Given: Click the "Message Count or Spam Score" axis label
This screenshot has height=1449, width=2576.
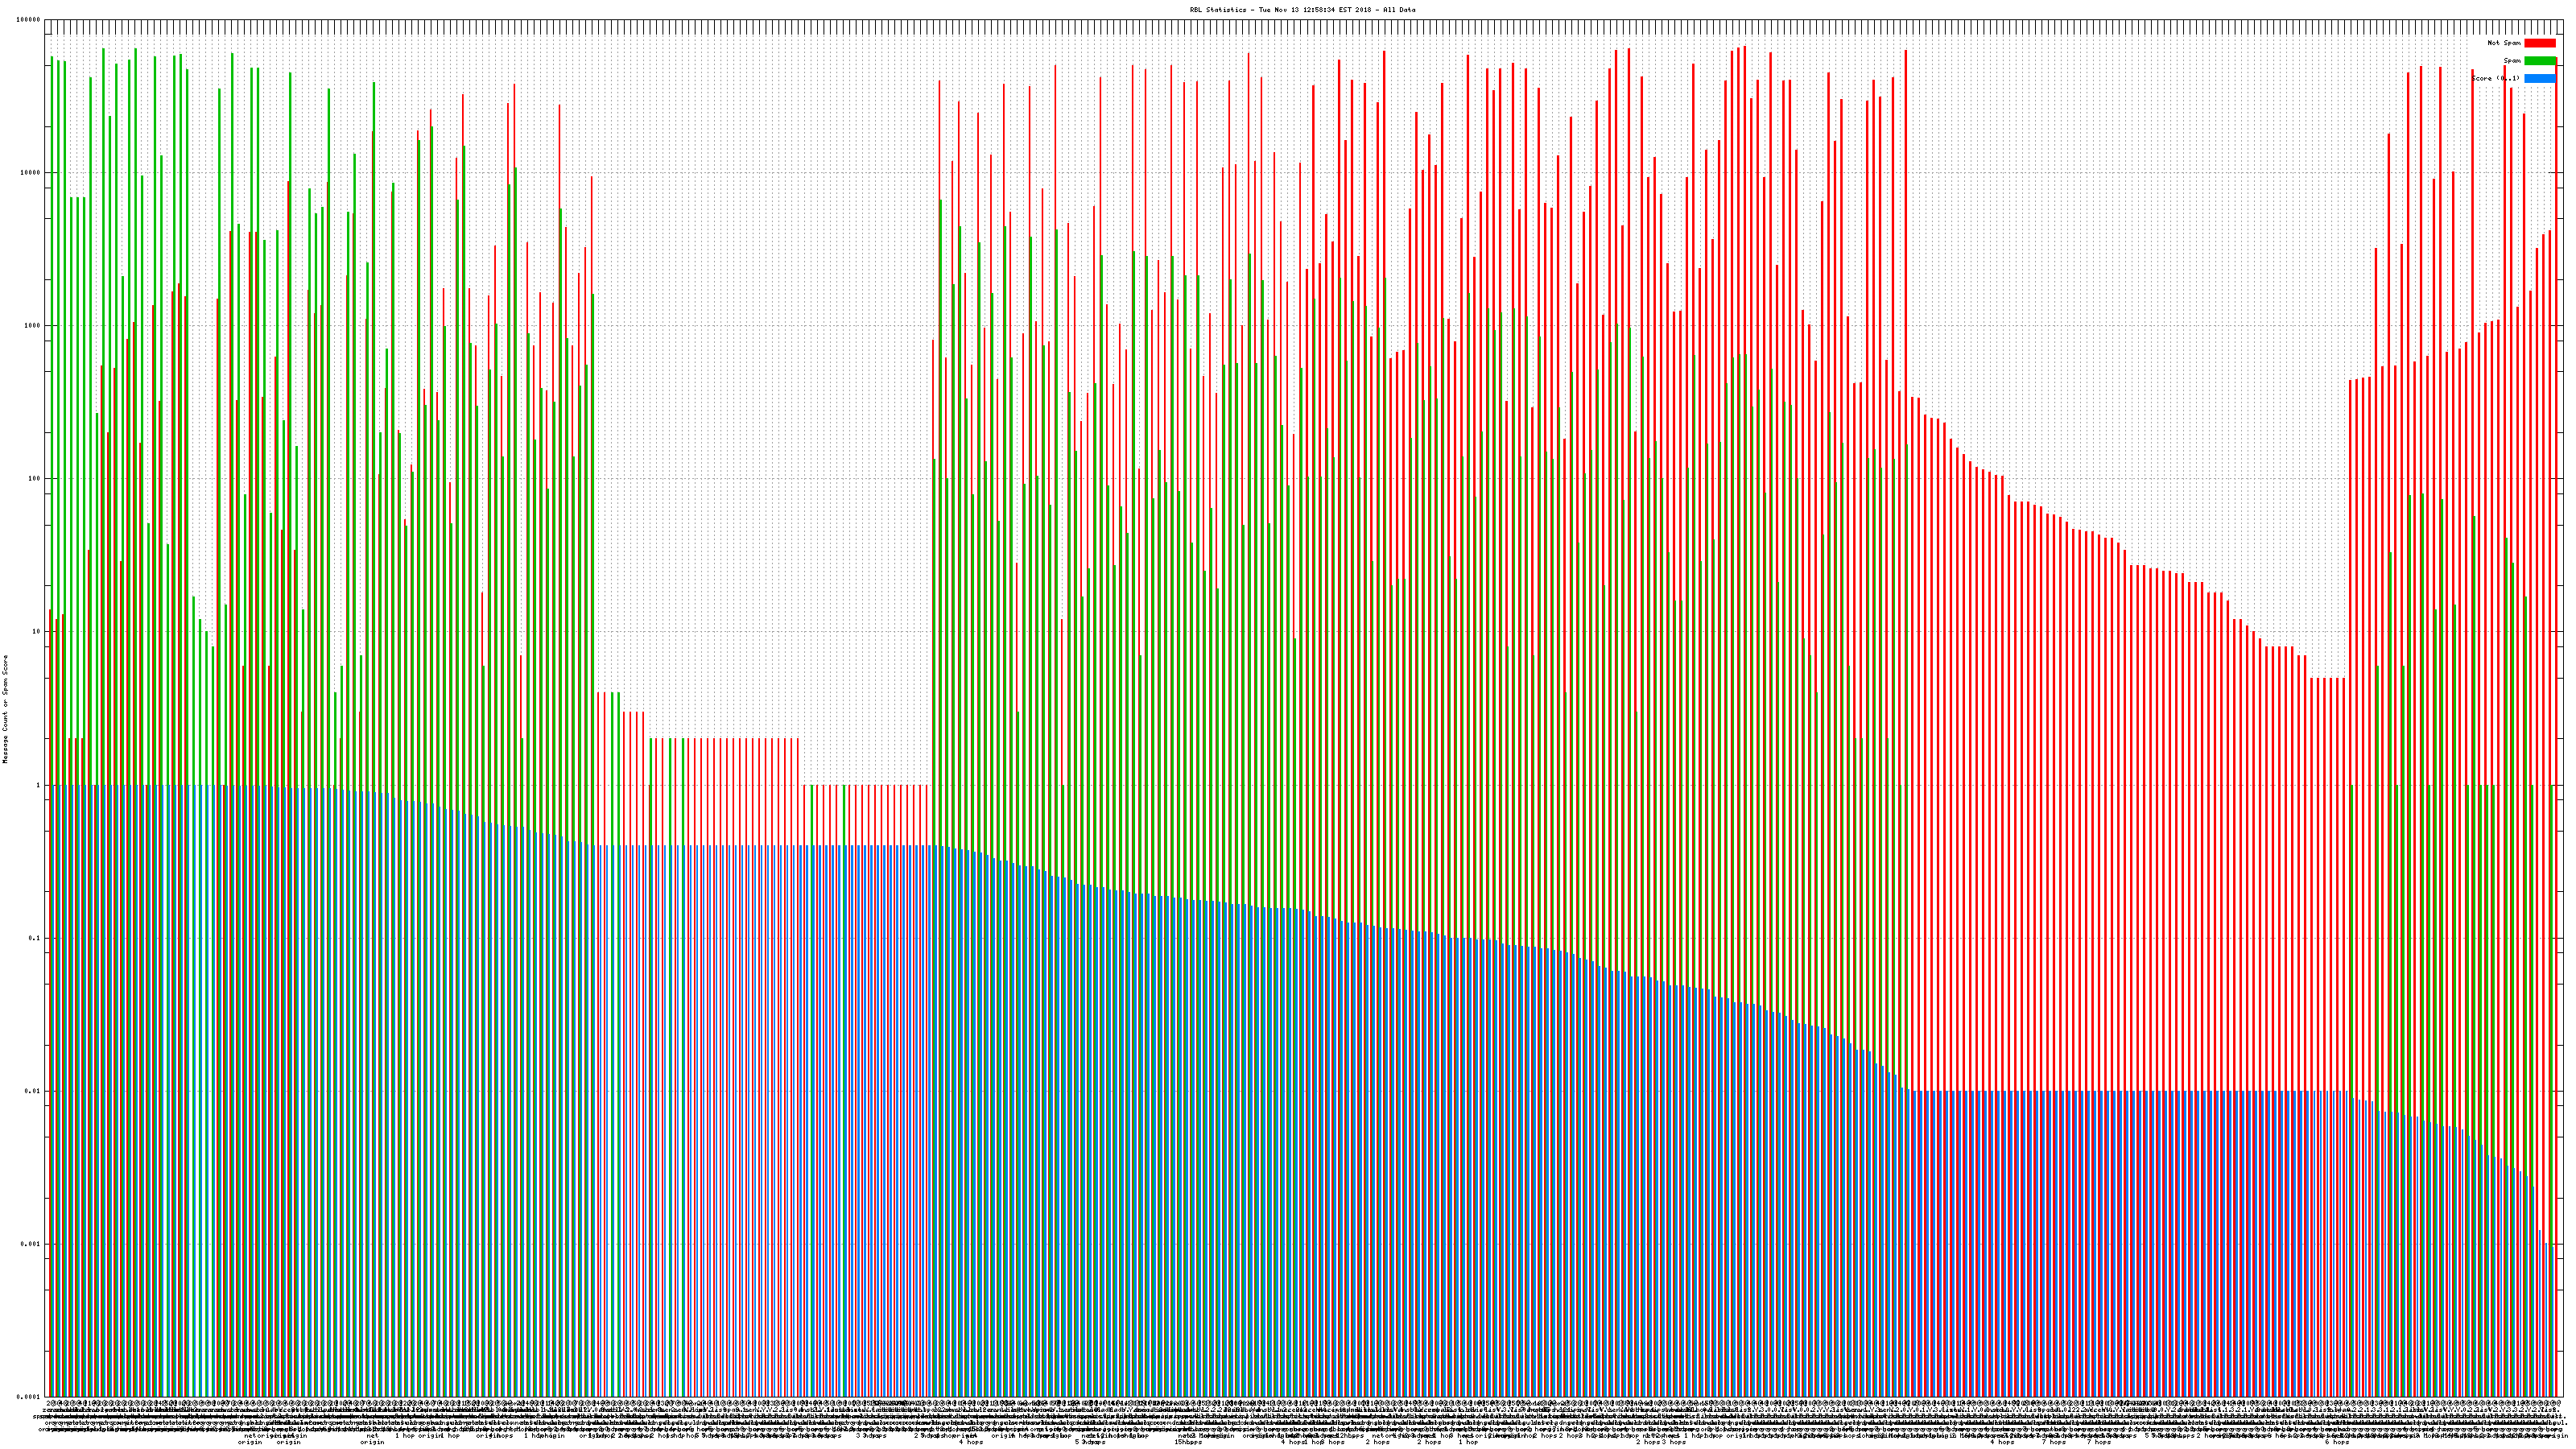Looking at the screenshot, I should 5,709.
